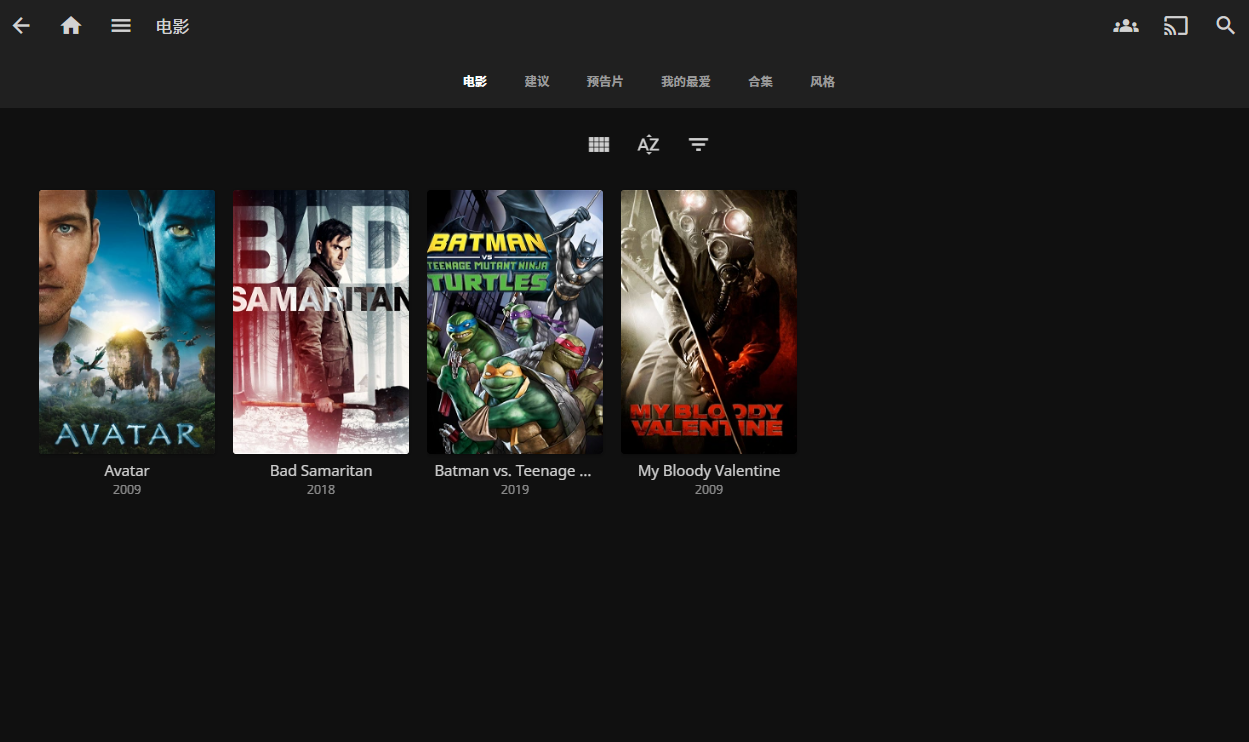
Task: Go back with the arrow icon
Action: (x=21, y=26)
